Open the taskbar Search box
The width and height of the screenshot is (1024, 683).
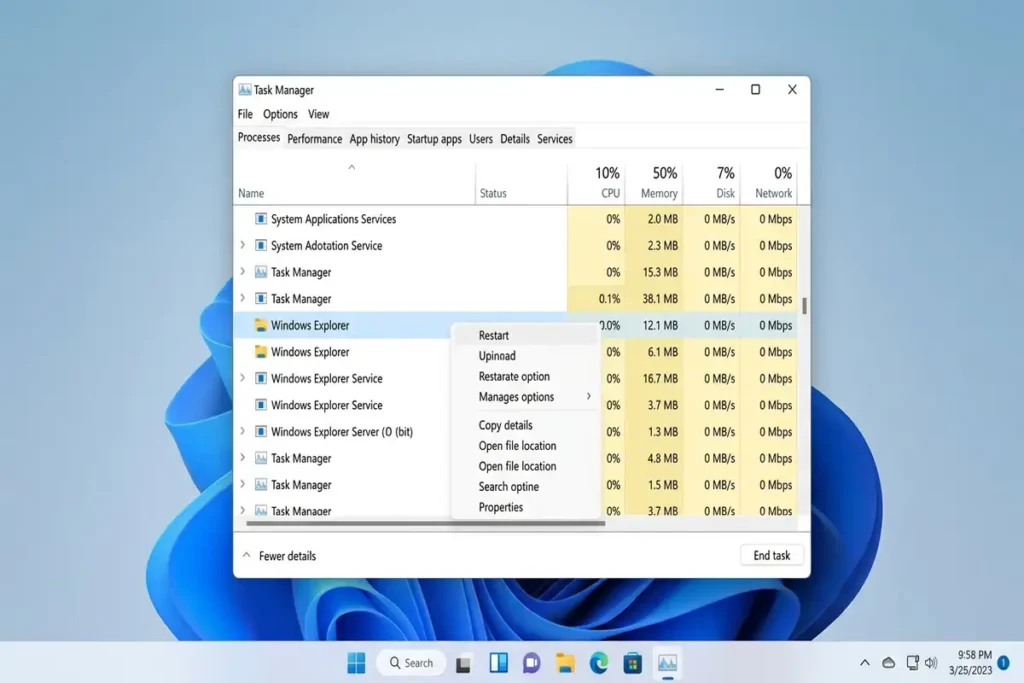pyautogui.click(x=411, y=663)
